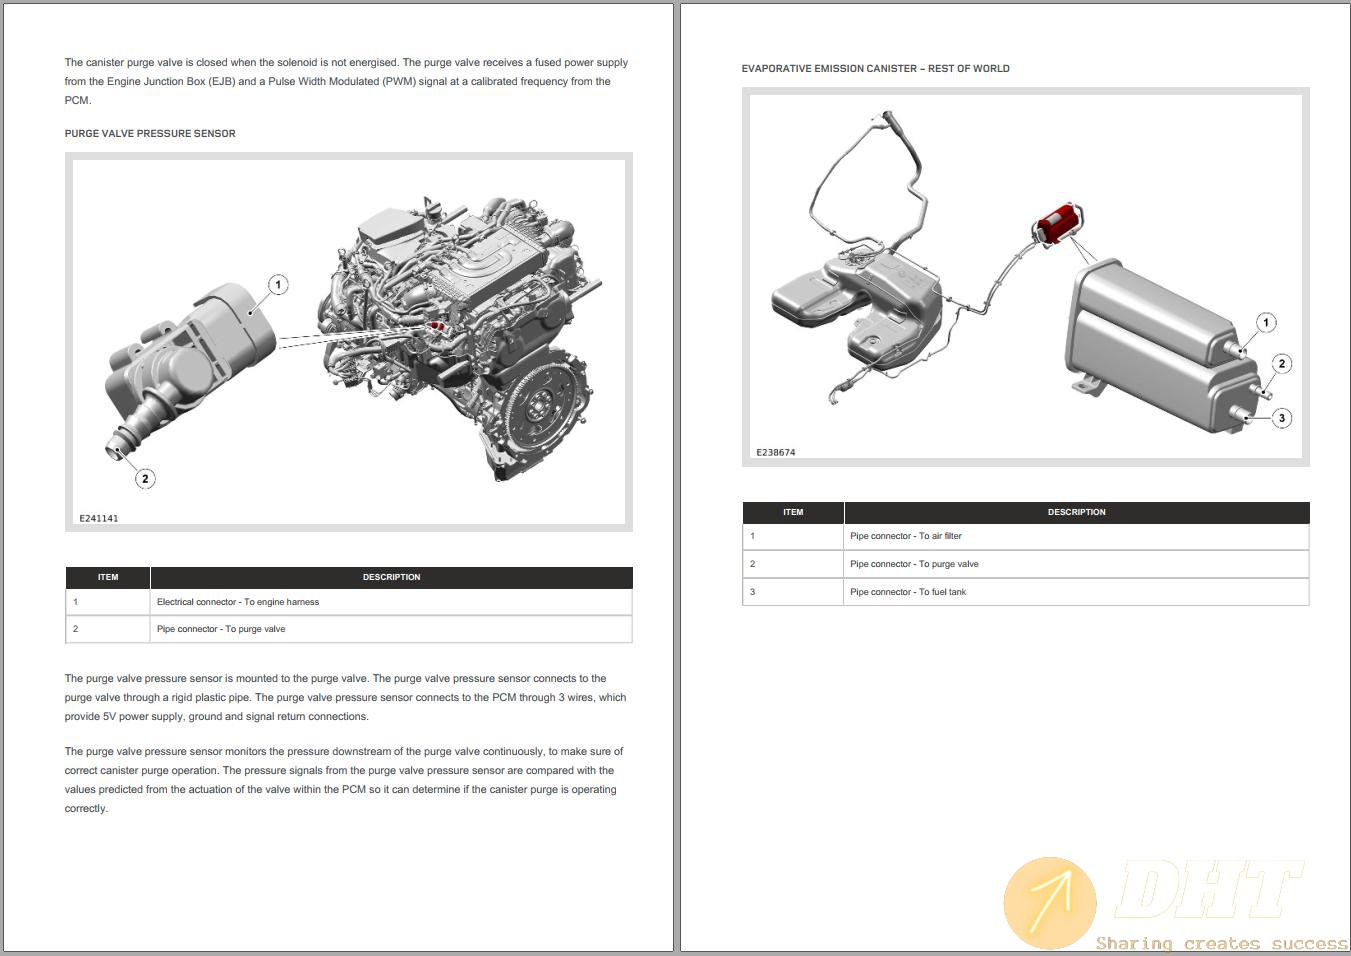Click the red highlighted canister component in the right diagram
The height and width of the screenshot is (956, 1351).
tap(1059, 224)
